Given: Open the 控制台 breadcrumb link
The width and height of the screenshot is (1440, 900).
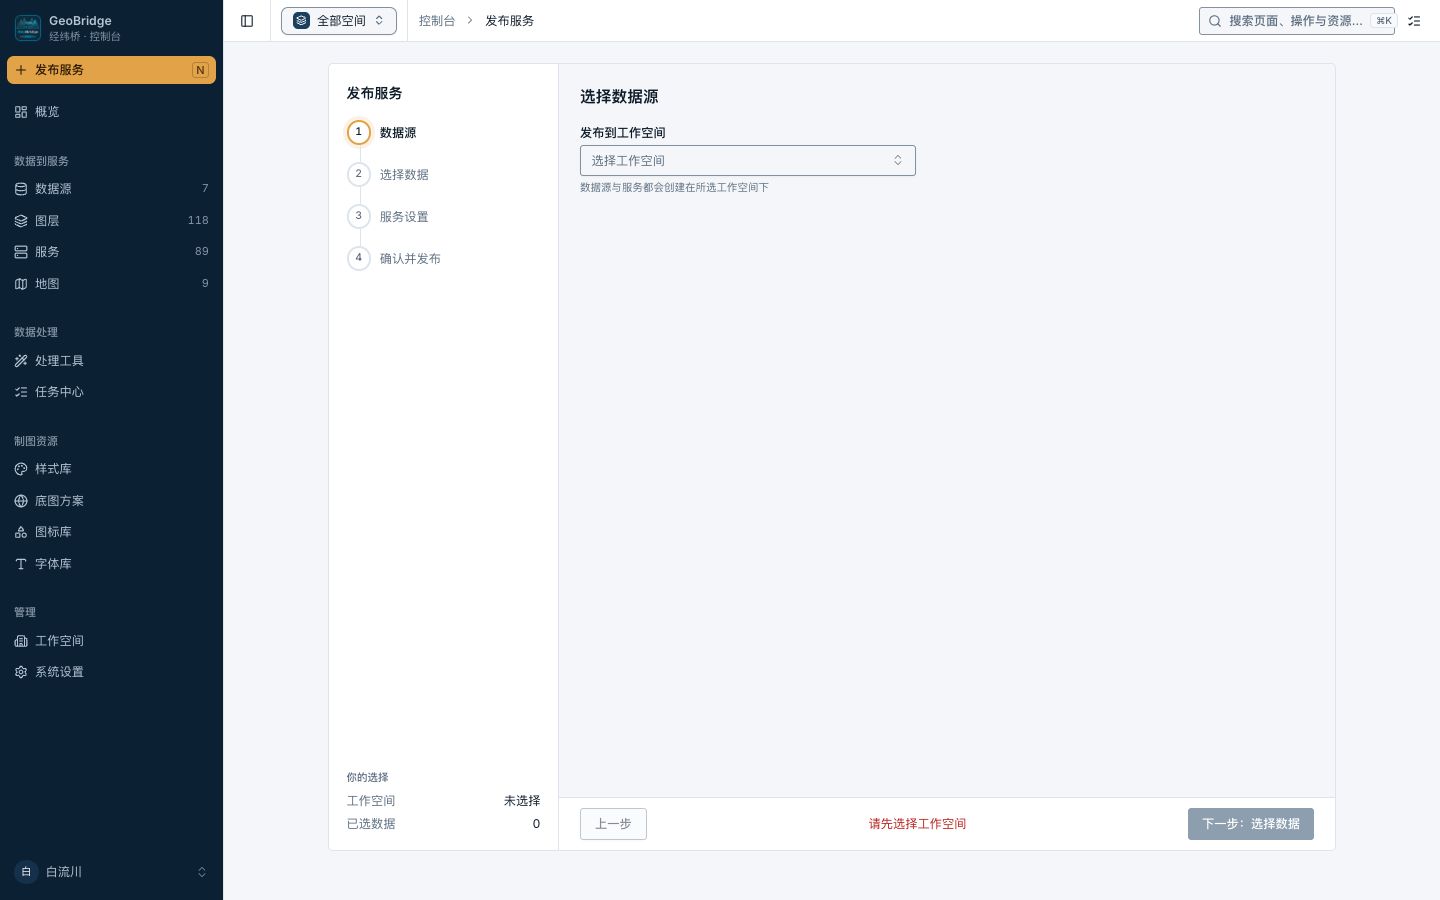Looking at the screenshot, I should (x=437, y=21).
